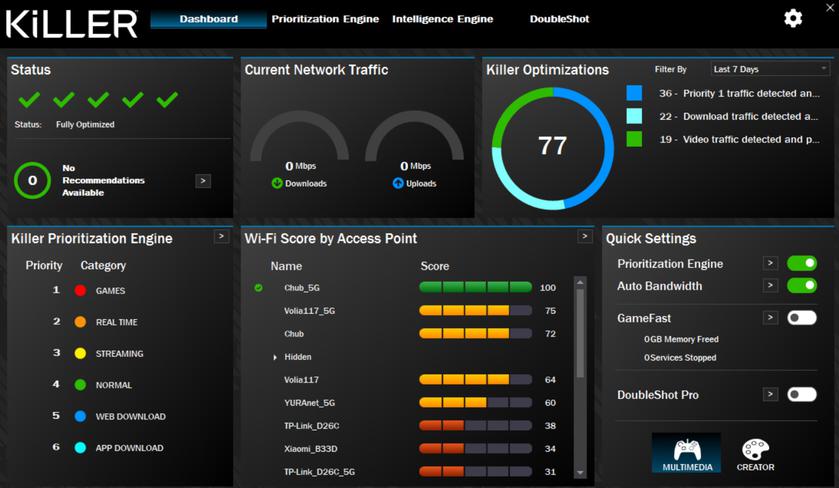Turn on DoubleShot Pro switch

click(x=801, y=395)
